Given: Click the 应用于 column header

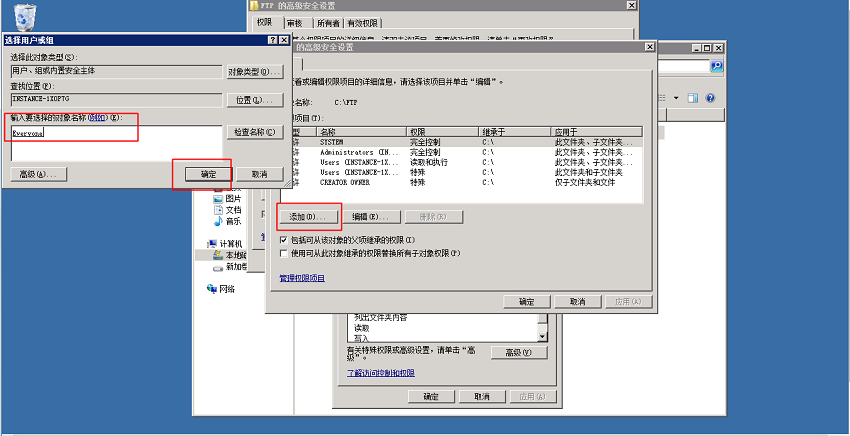Looking at the screenshot, I should click(x=596, y=132).
